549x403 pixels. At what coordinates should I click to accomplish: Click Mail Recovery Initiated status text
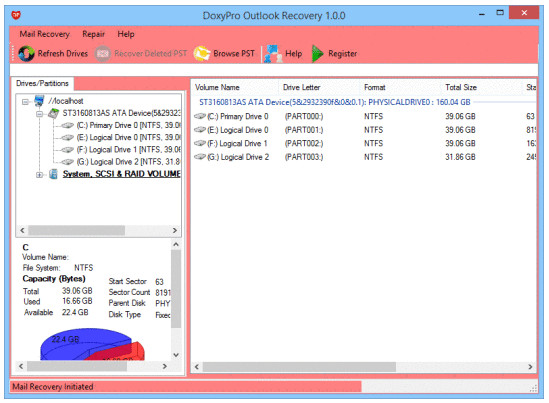53,387
